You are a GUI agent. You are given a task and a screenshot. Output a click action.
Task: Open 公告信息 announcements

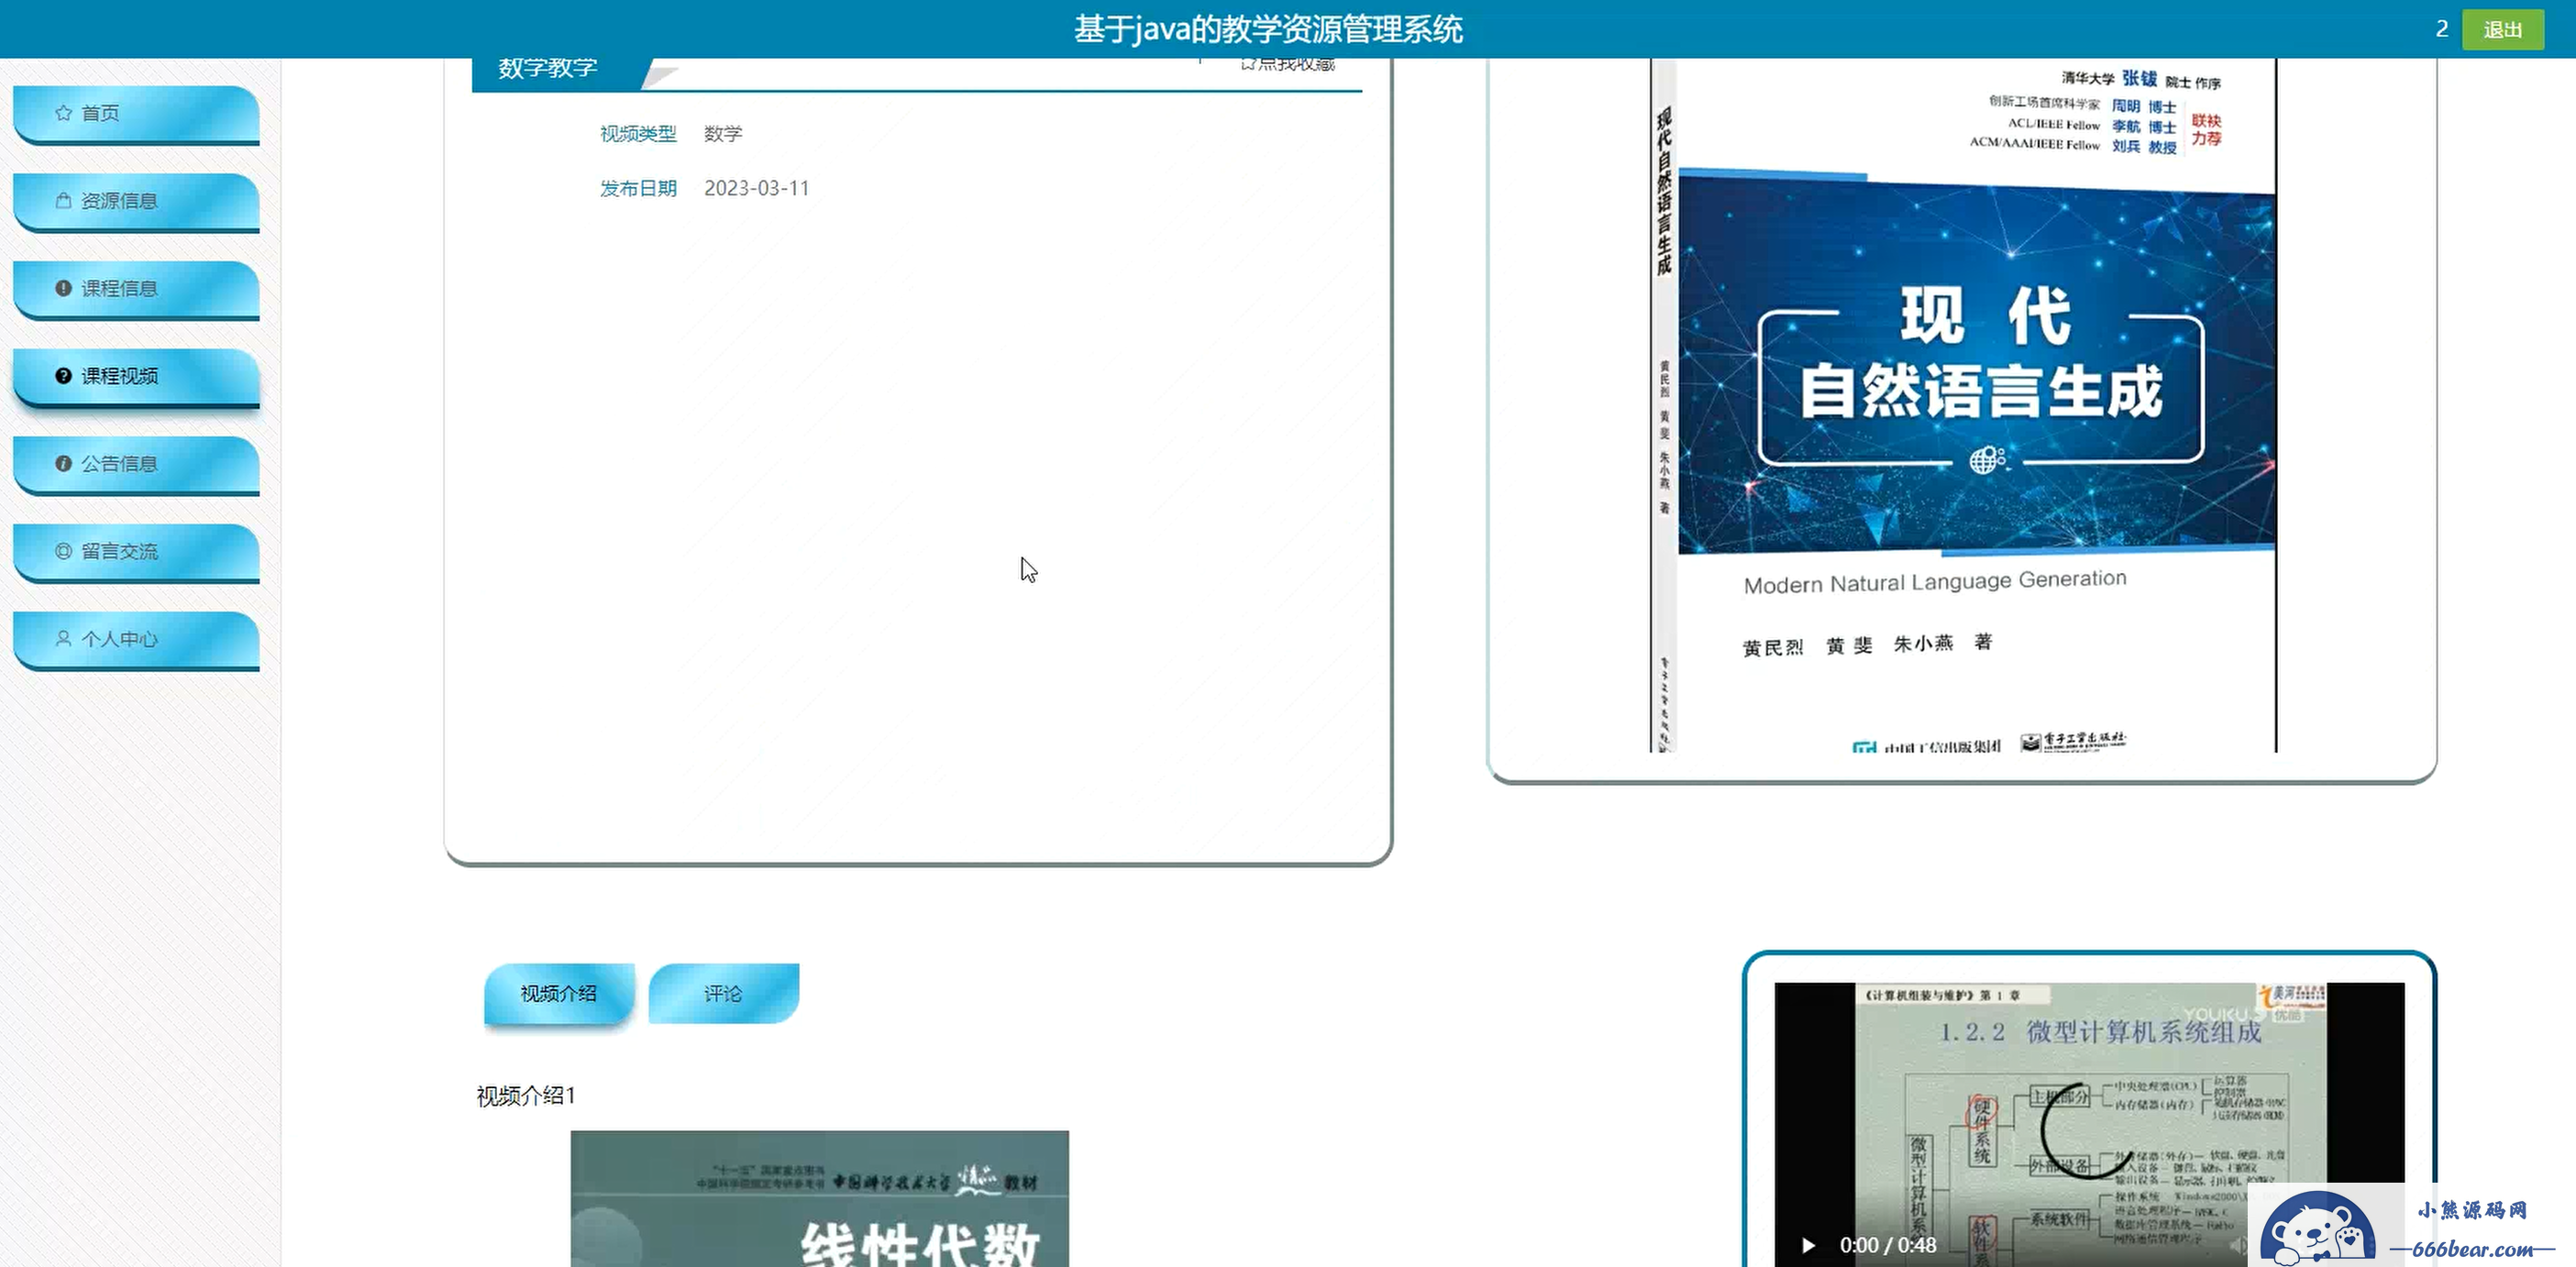coord(136,465)
